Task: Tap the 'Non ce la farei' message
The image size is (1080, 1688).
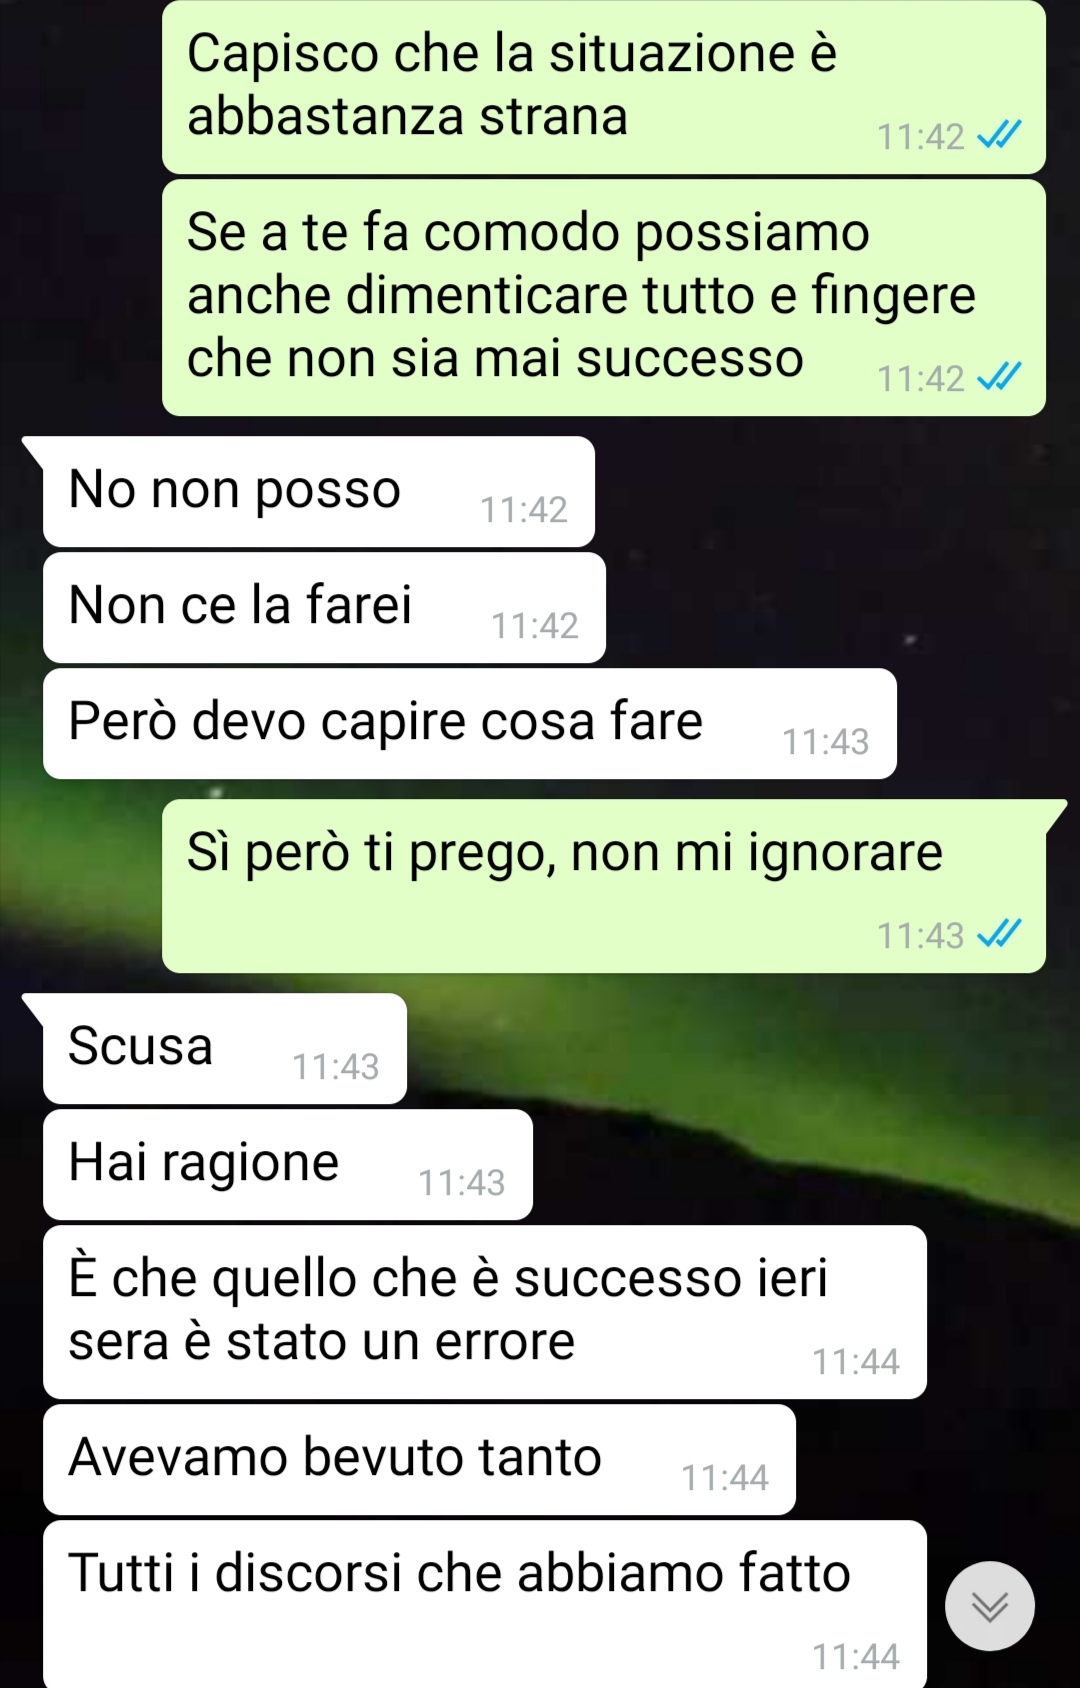Action: coord(324,608)
